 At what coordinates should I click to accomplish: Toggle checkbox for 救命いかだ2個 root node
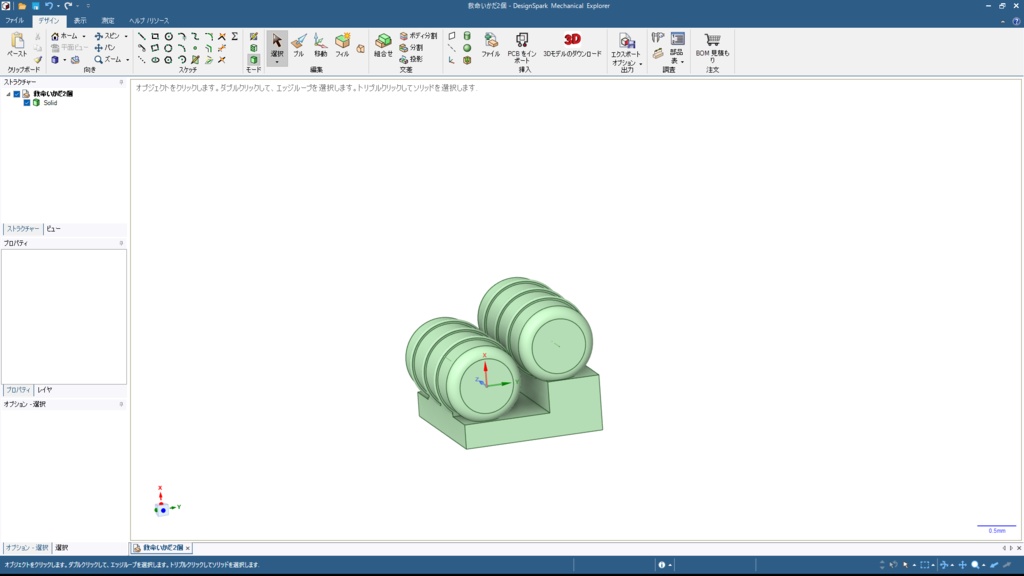(x=17, y=94)
